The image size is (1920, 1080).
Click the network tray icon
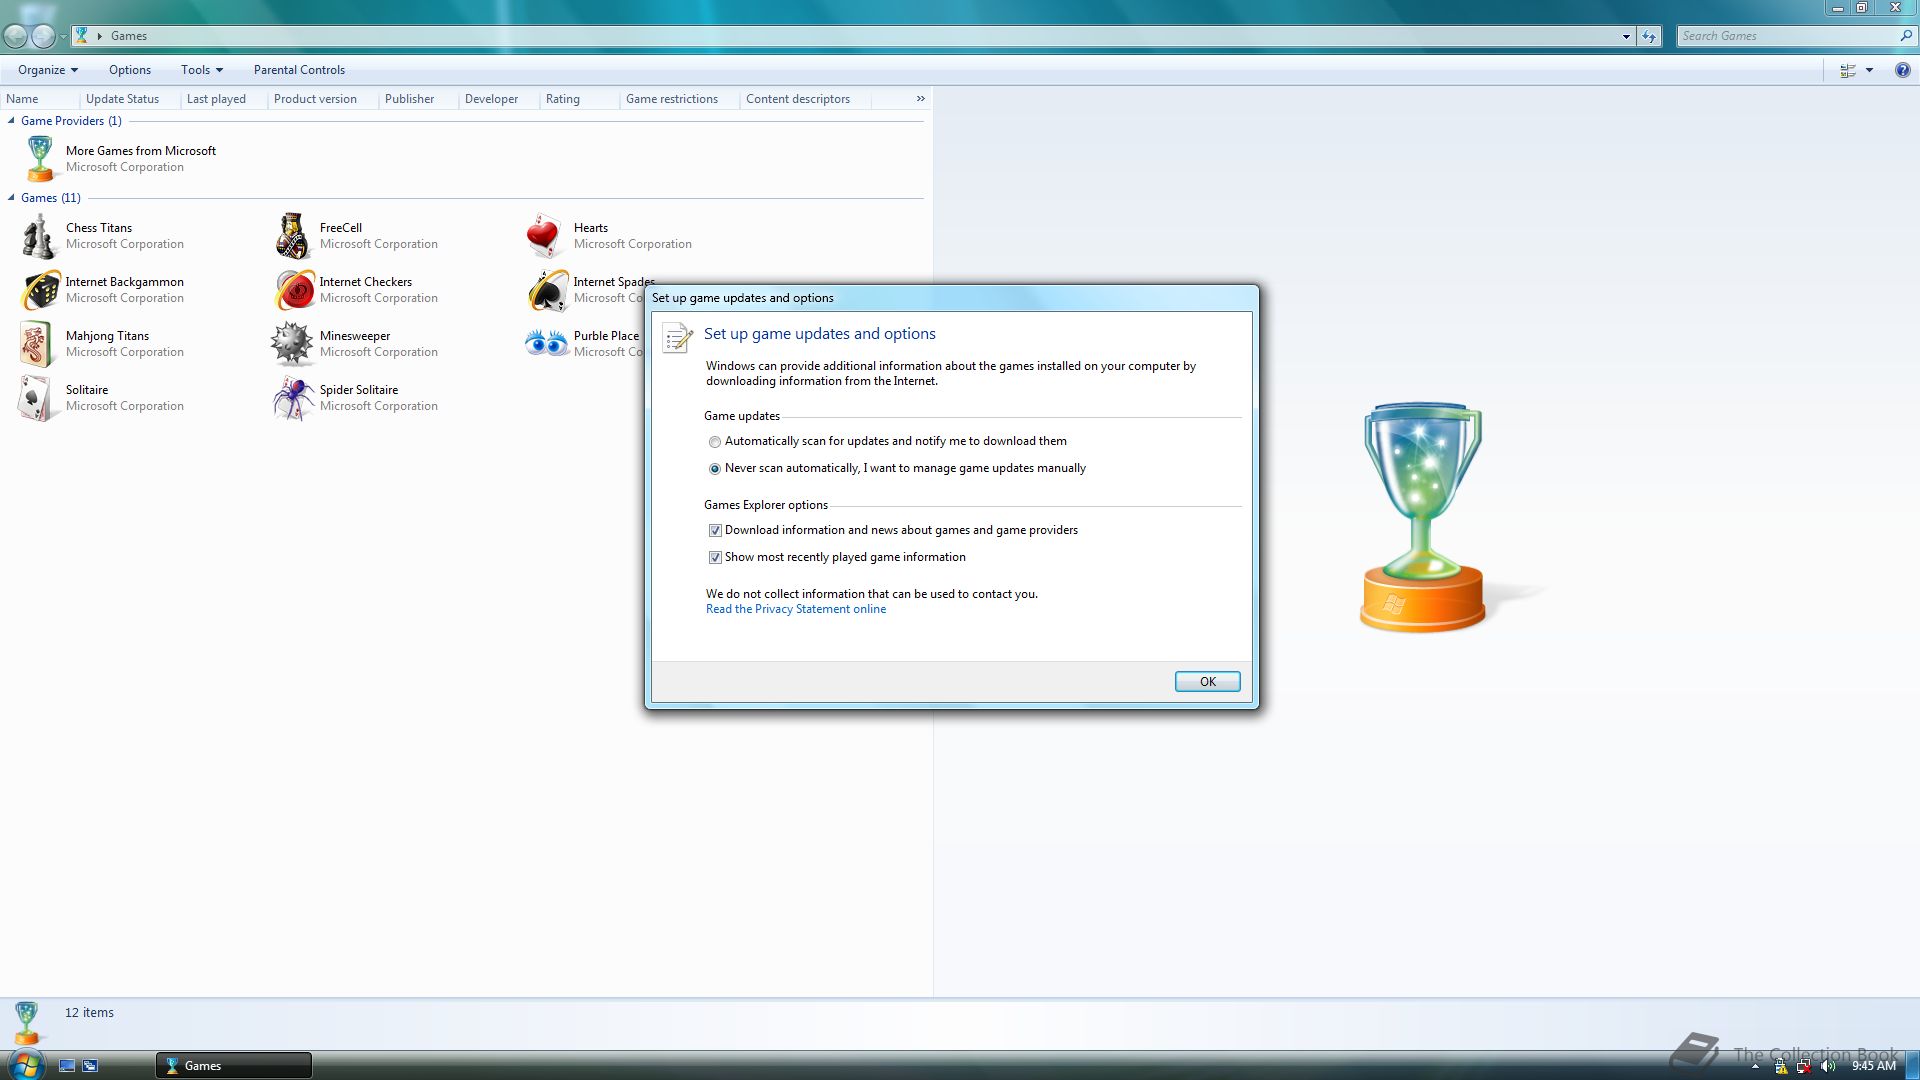[1804, 1066]
